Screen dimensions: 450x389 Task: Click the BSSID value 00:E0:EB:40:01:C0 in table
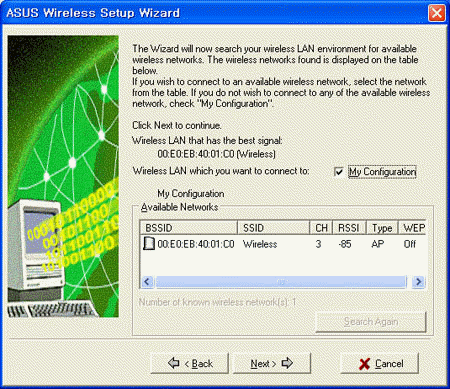click(196, 244)
